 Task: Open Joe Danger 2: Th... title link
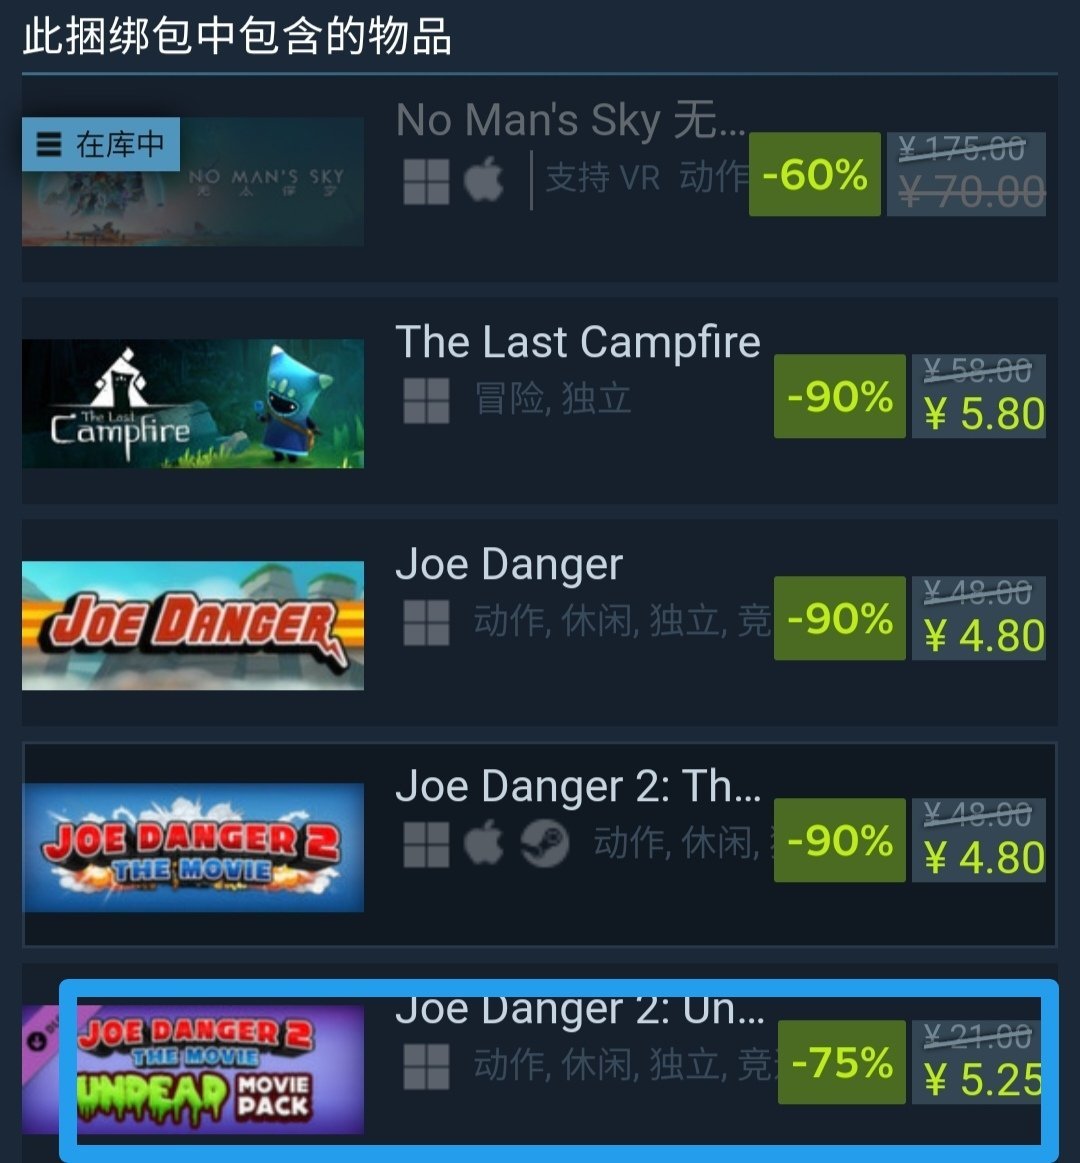coord(578,786)
